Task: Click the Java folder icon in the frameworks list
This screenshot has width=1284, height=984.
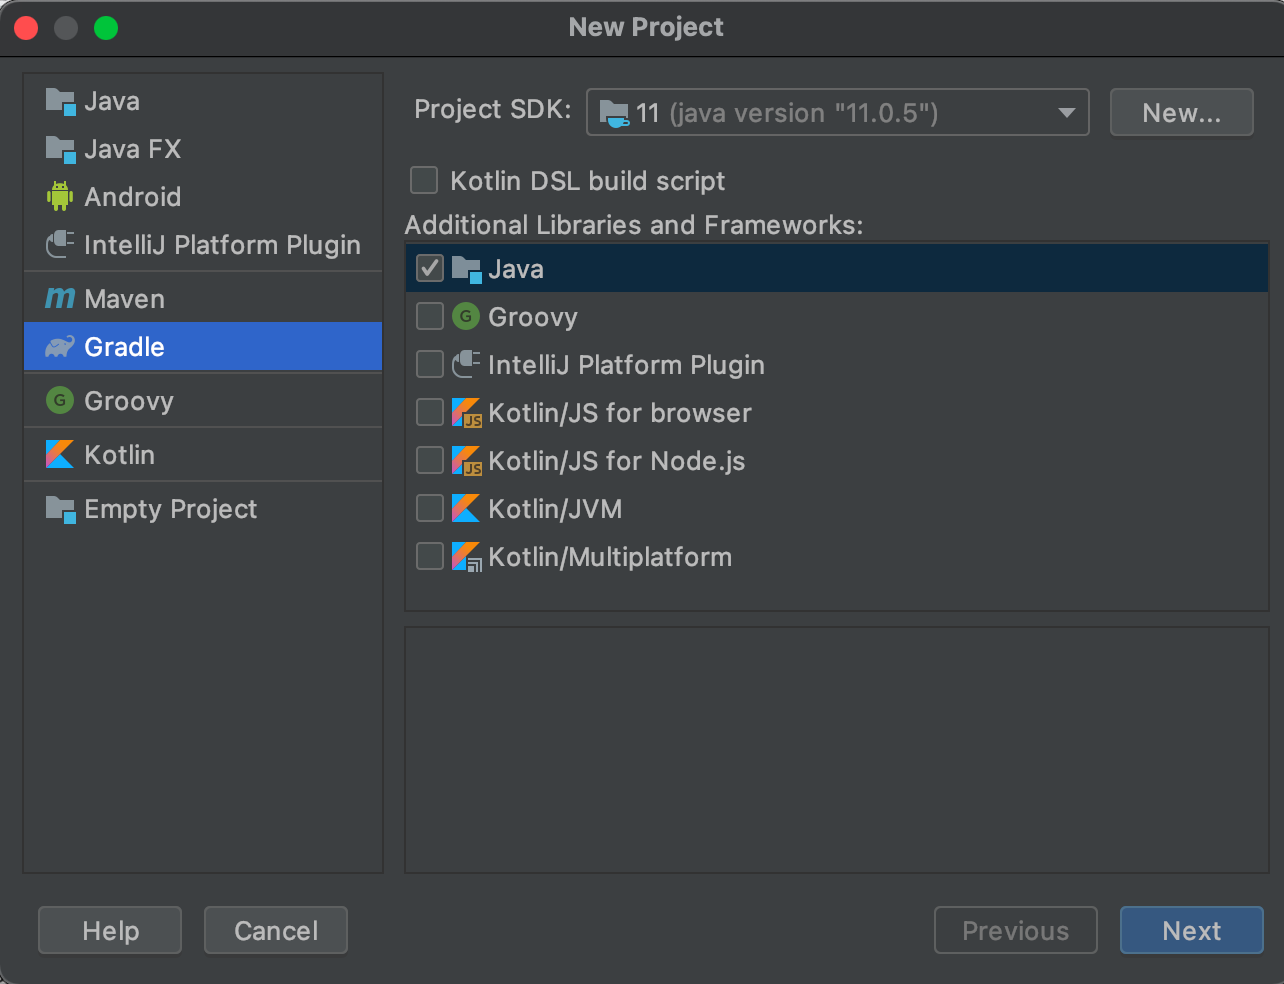Action: point(466,269)
